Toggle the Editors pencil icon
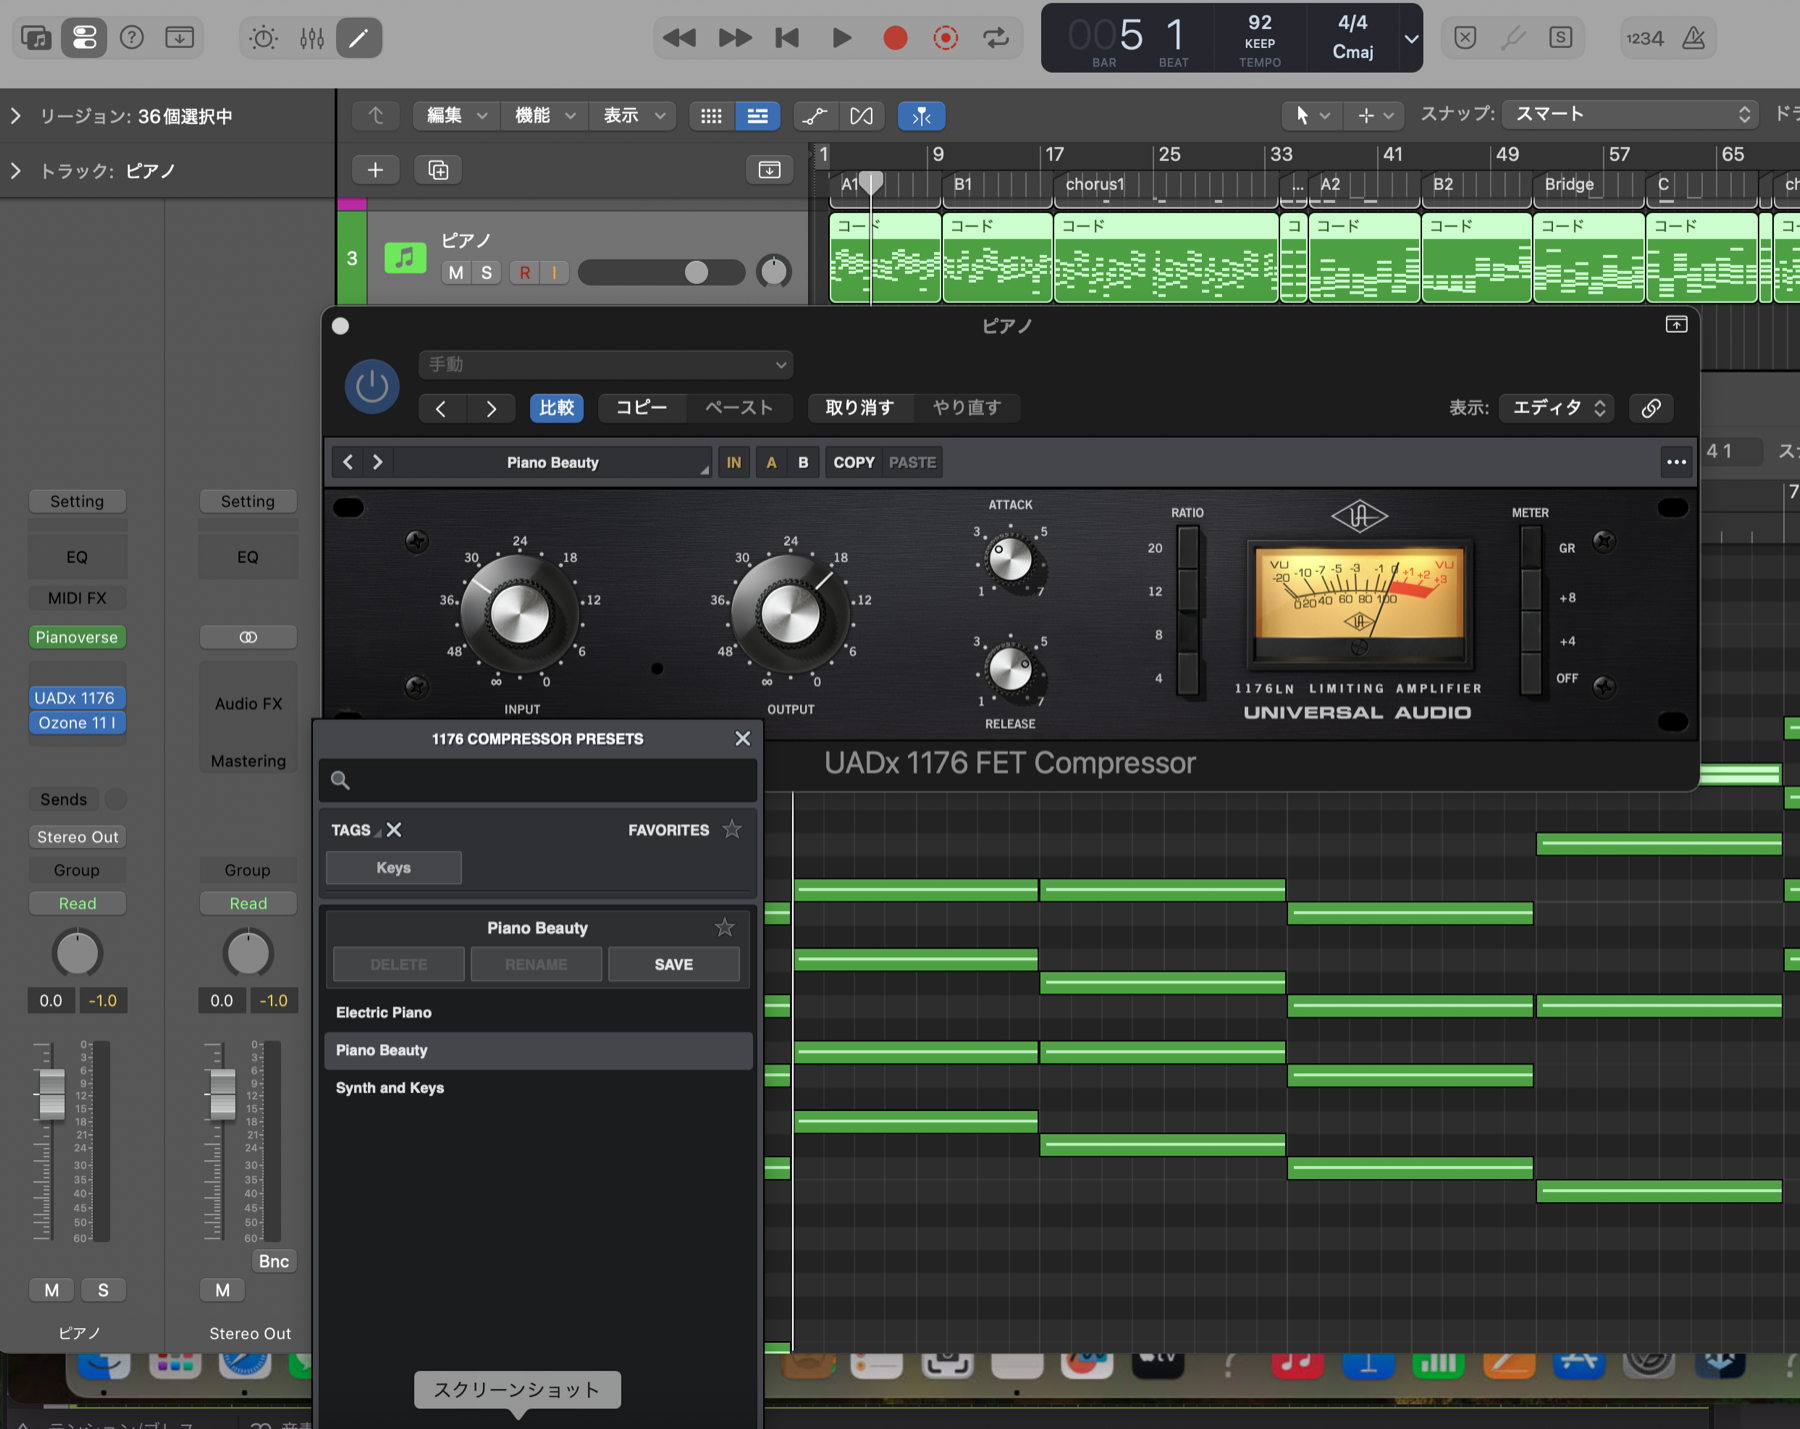Viewport: 1800px width, 1429px height. [x=359, y=38]
